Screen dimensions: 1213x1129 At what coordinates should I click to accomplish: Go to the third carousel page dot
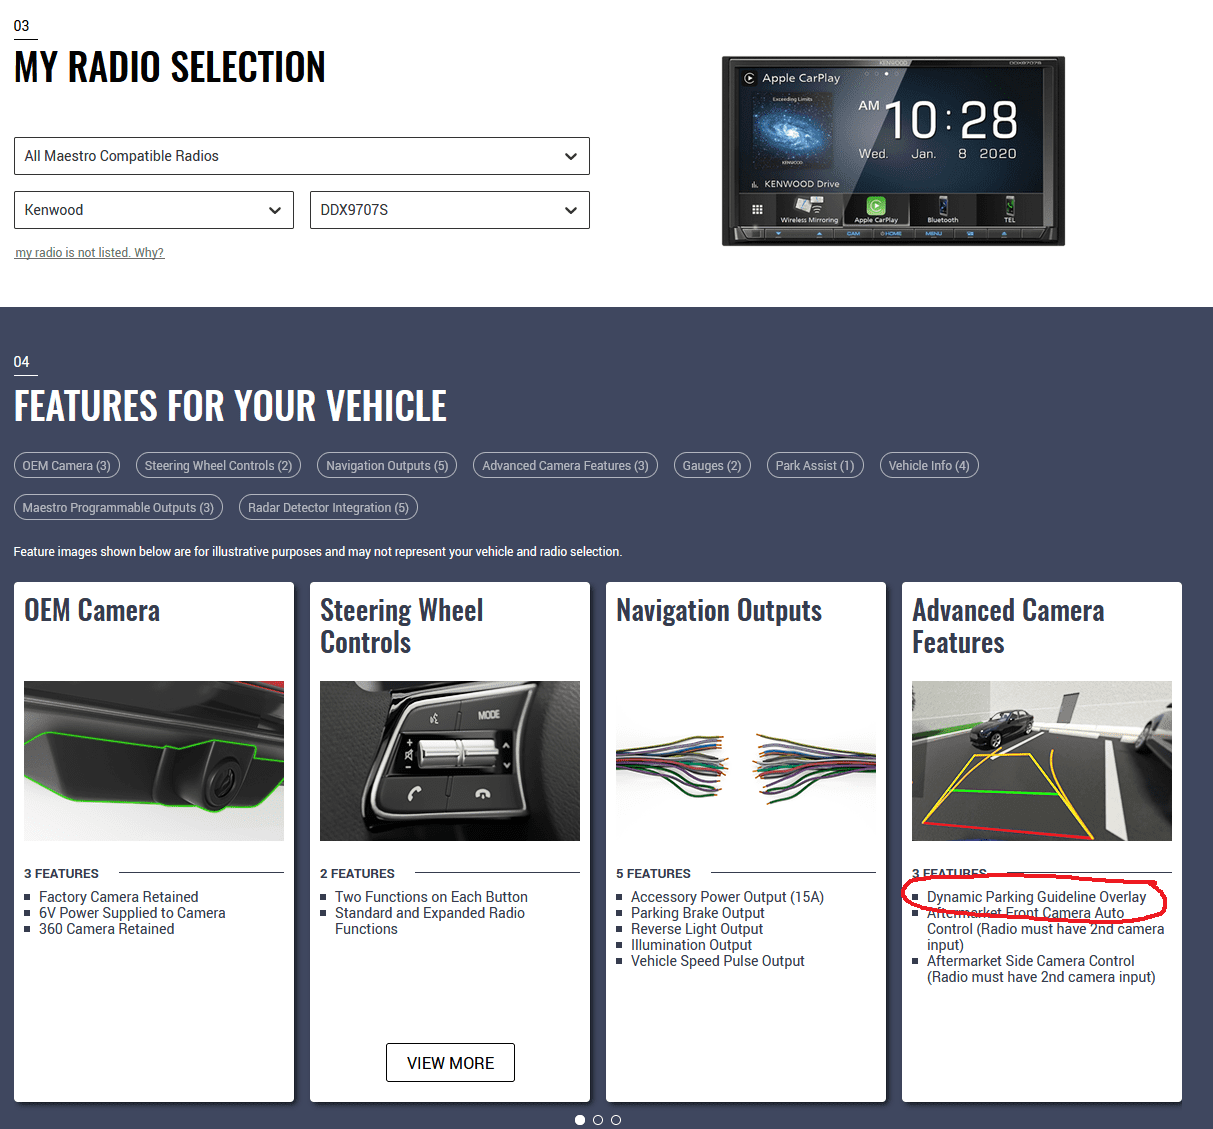tap(616, 1120)
